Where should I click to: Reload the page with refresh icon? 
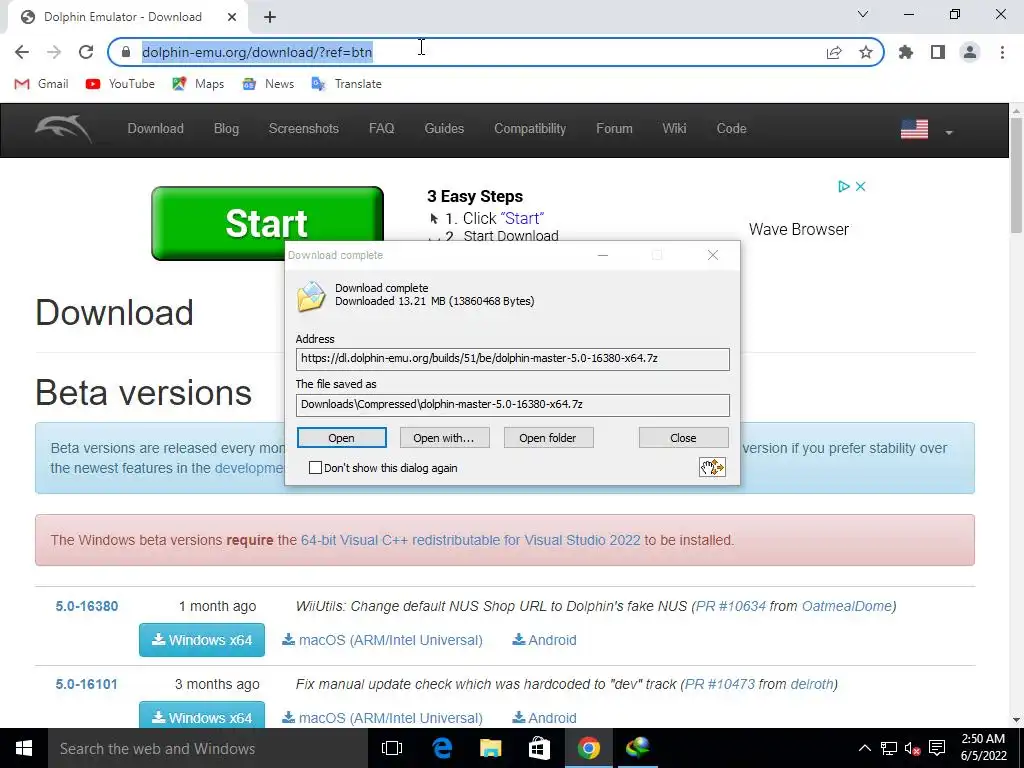pos(86,52)
